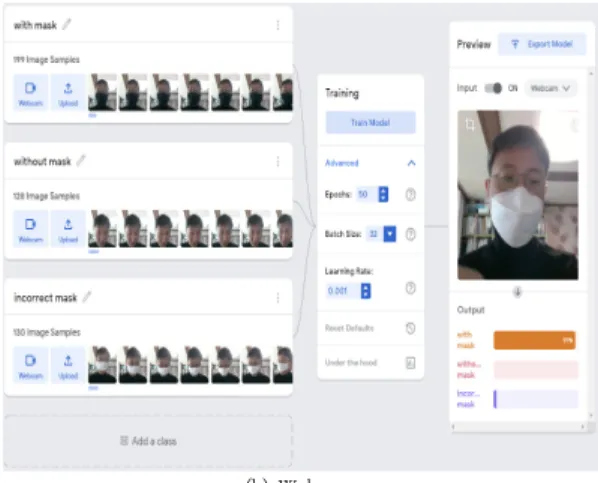Click Under the hood text
The width and height of the screenshot is (598, 483).
[x=351, y=362]
